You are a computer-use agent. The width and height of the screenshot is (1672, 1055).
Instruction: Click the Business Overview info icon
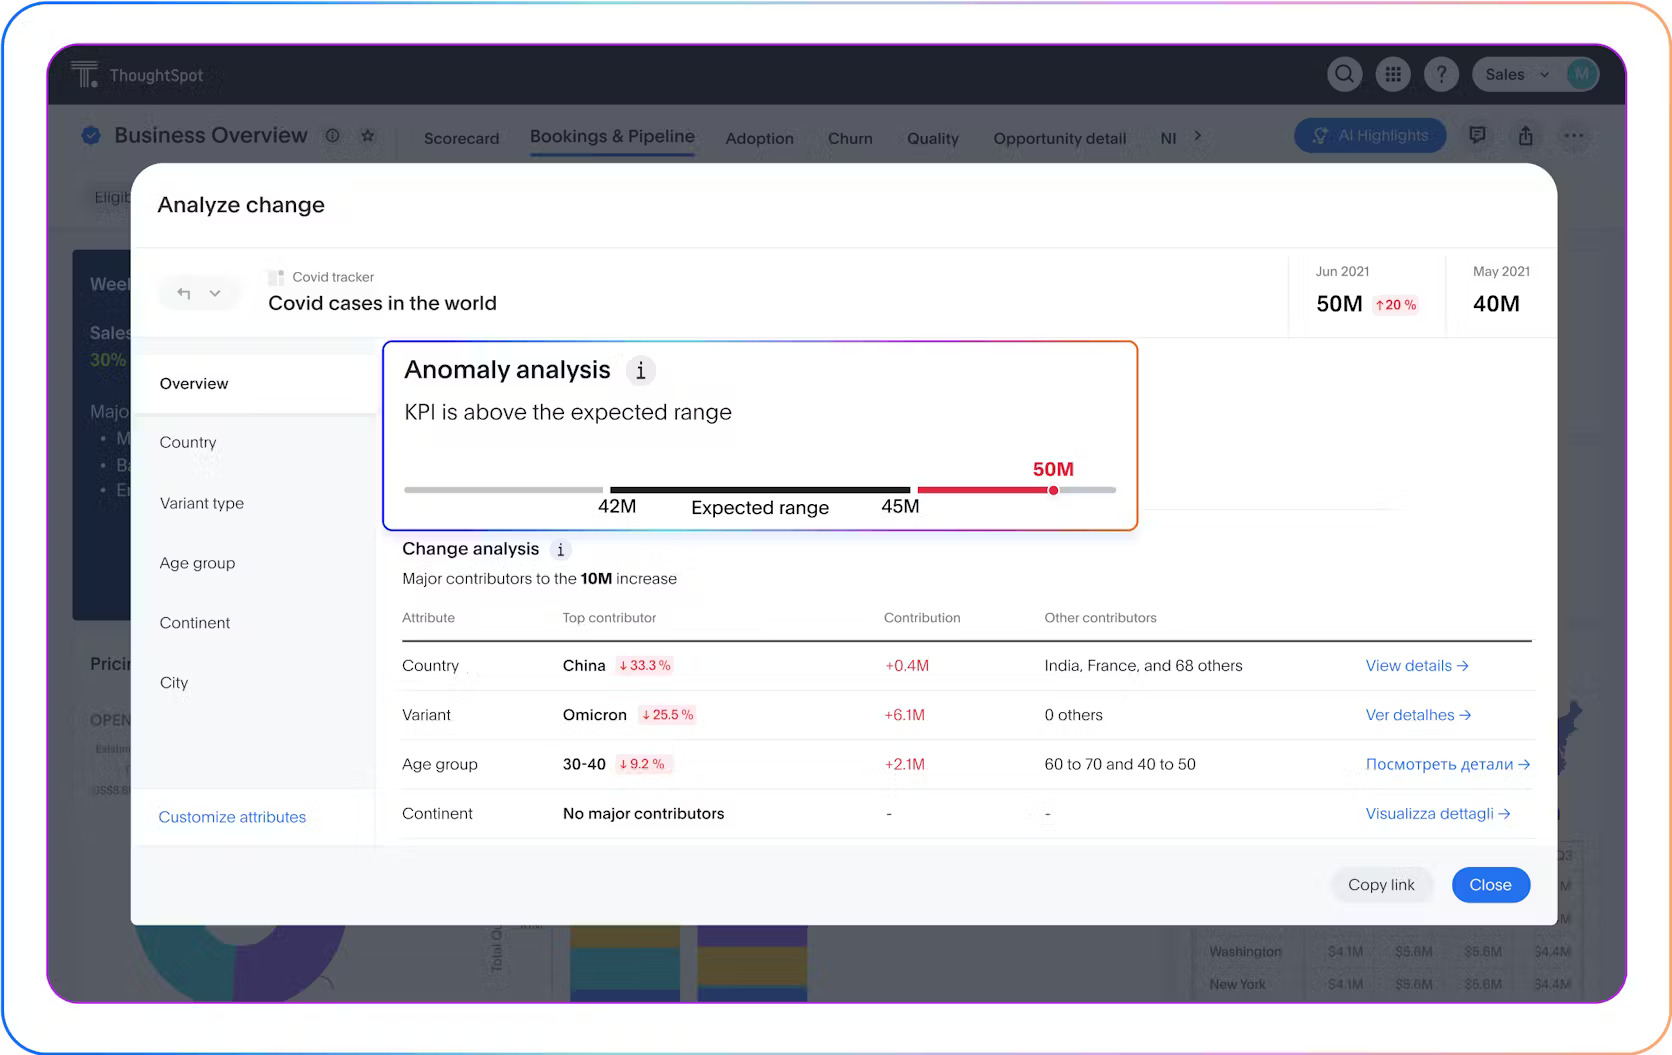point(332,136)
